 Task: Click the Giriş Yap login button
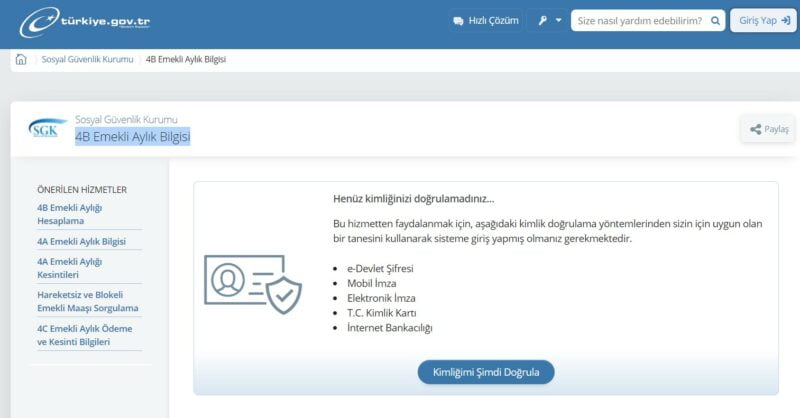[763, 20]
